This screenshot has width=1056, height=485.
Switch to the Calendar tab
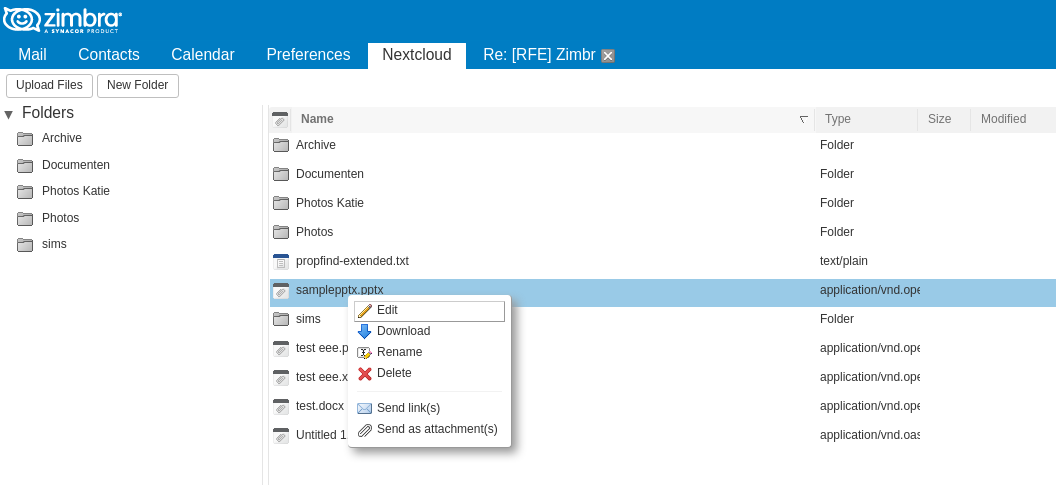(x=203, y=55)
